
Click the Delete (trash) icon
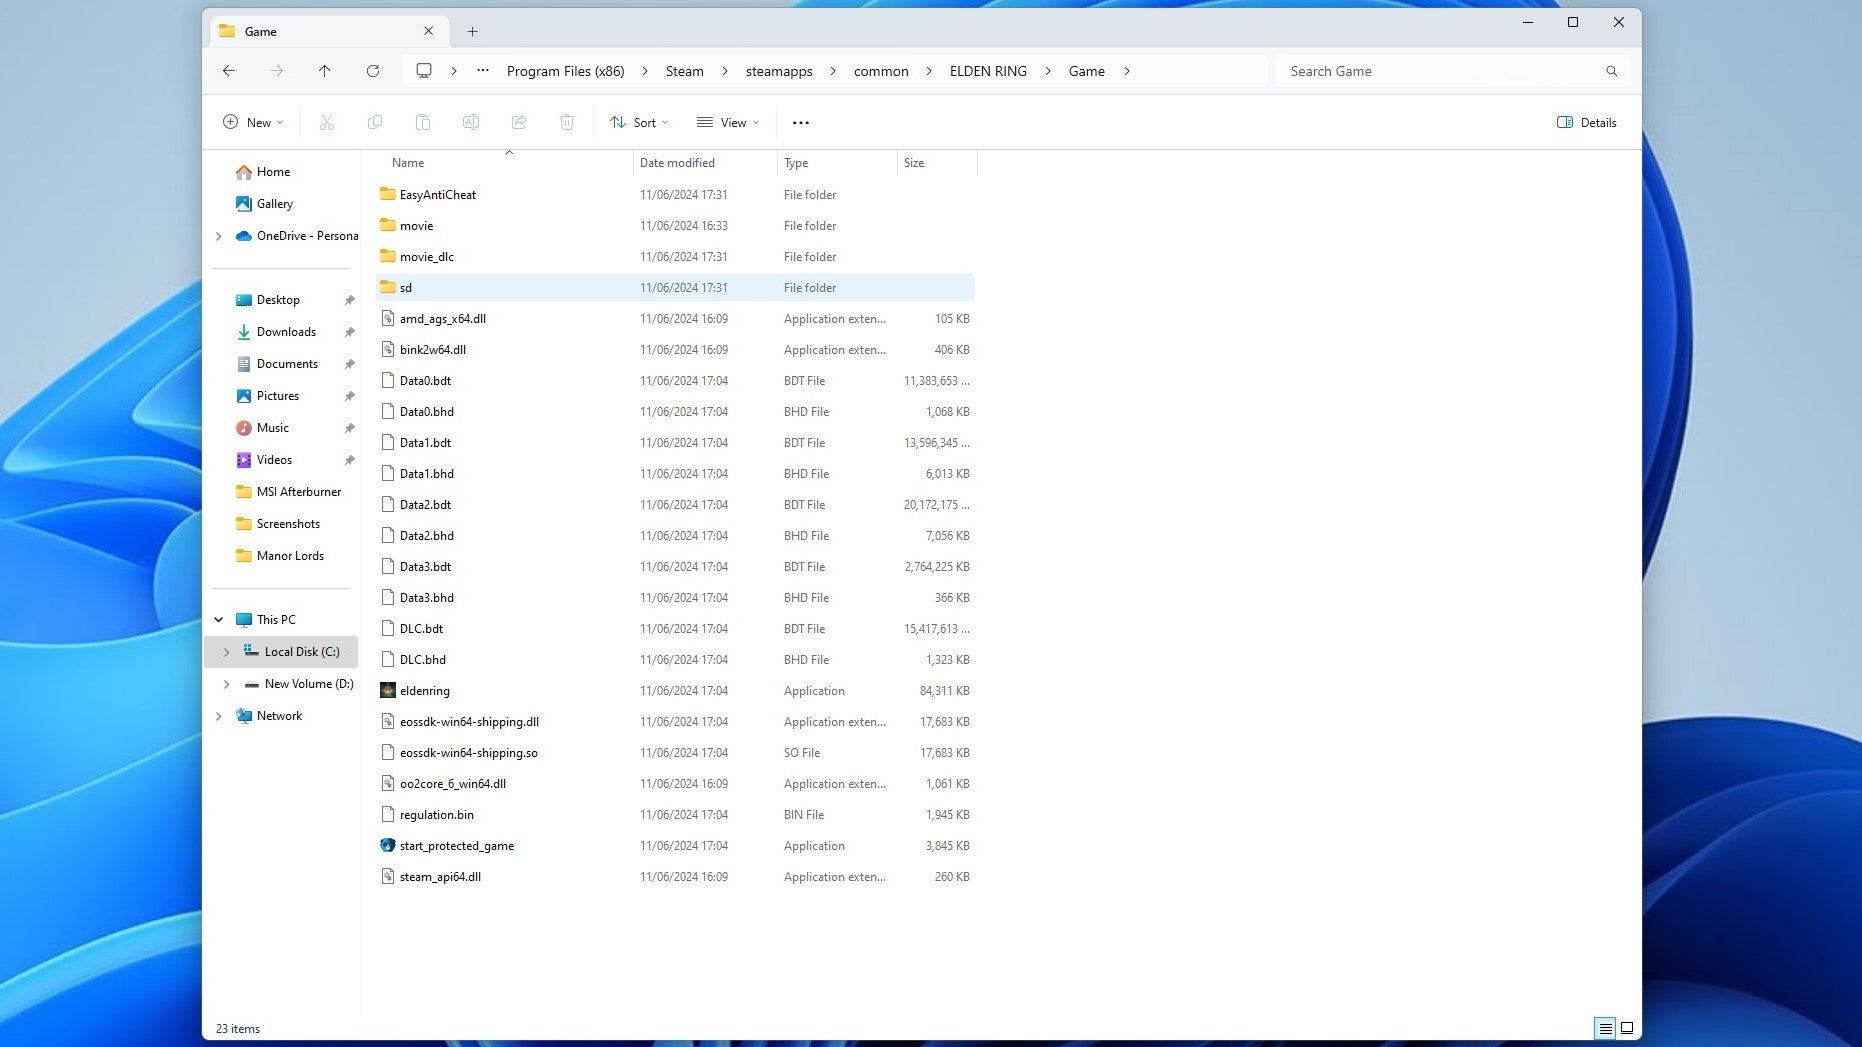[x=567, y=122]
